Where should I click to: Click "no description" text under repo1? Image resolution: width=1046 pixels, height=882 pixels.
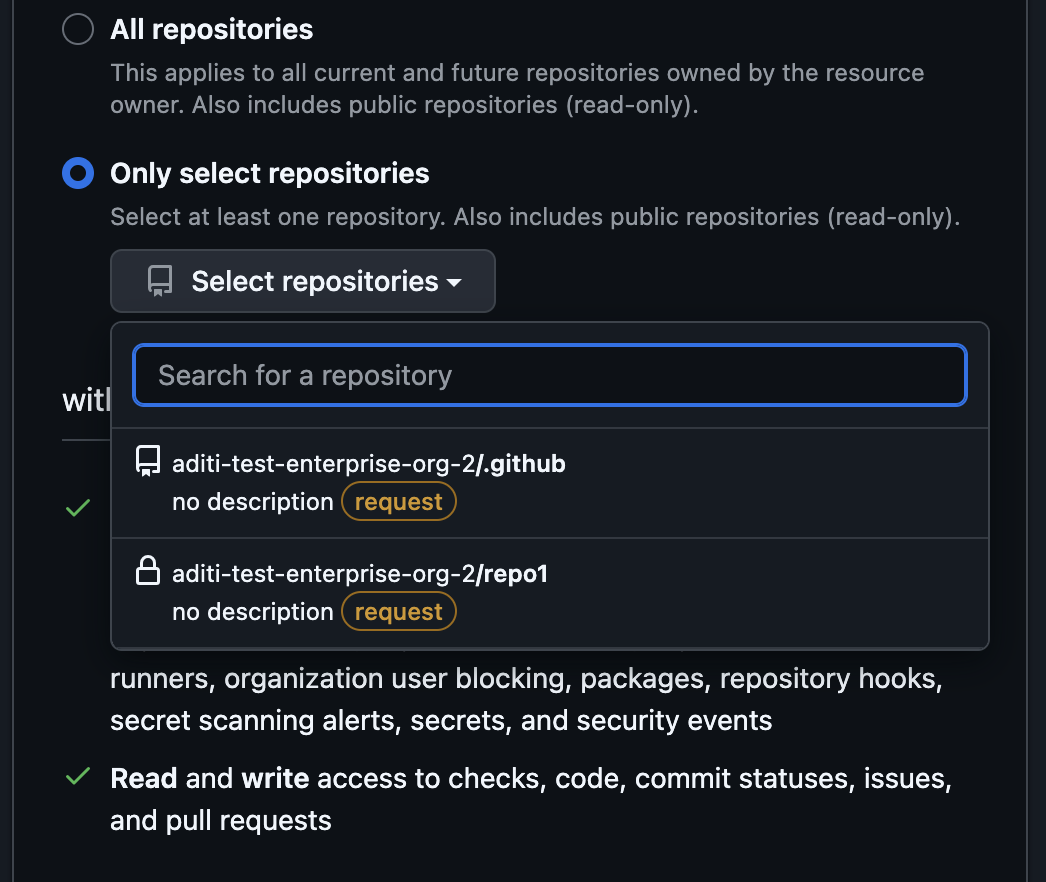pyautogui.click(x=252, y=612)
